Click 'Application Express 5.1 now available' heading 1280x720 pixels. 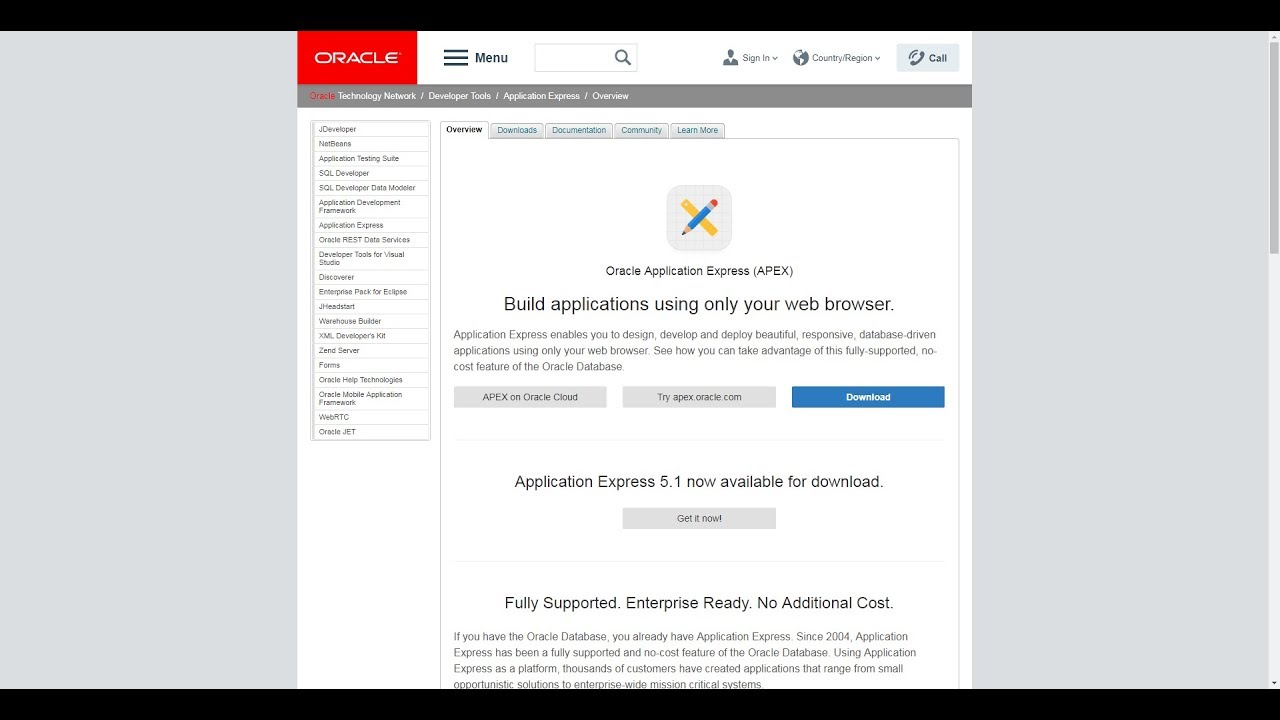point(699,482)
